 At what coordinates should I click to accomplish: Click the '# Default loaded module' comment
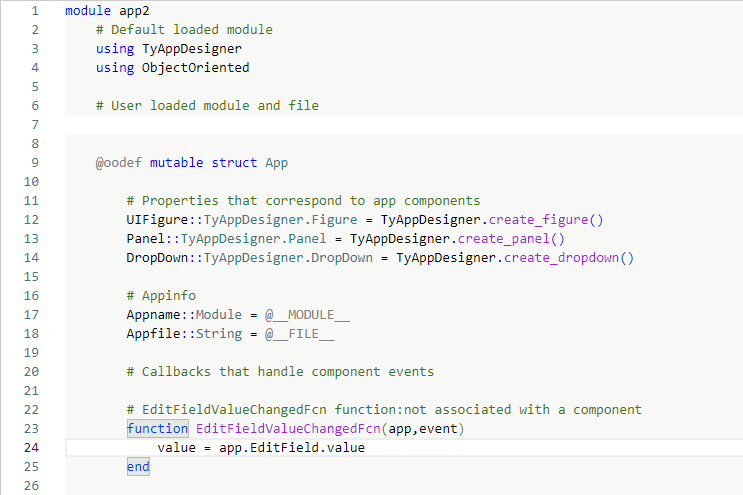pos(184,30)
